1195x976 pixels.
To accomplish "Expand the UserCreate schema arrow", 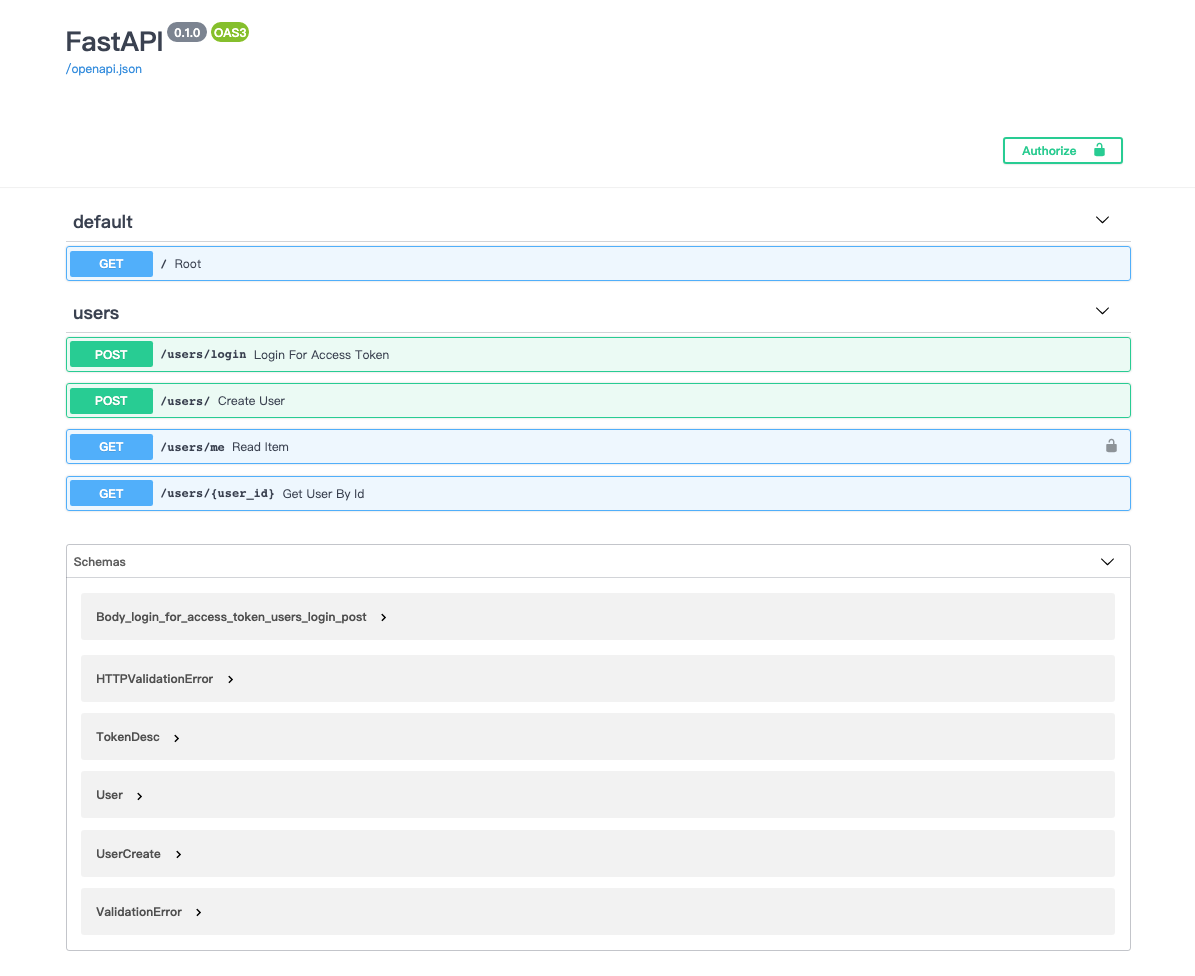I will coord(178,854).
